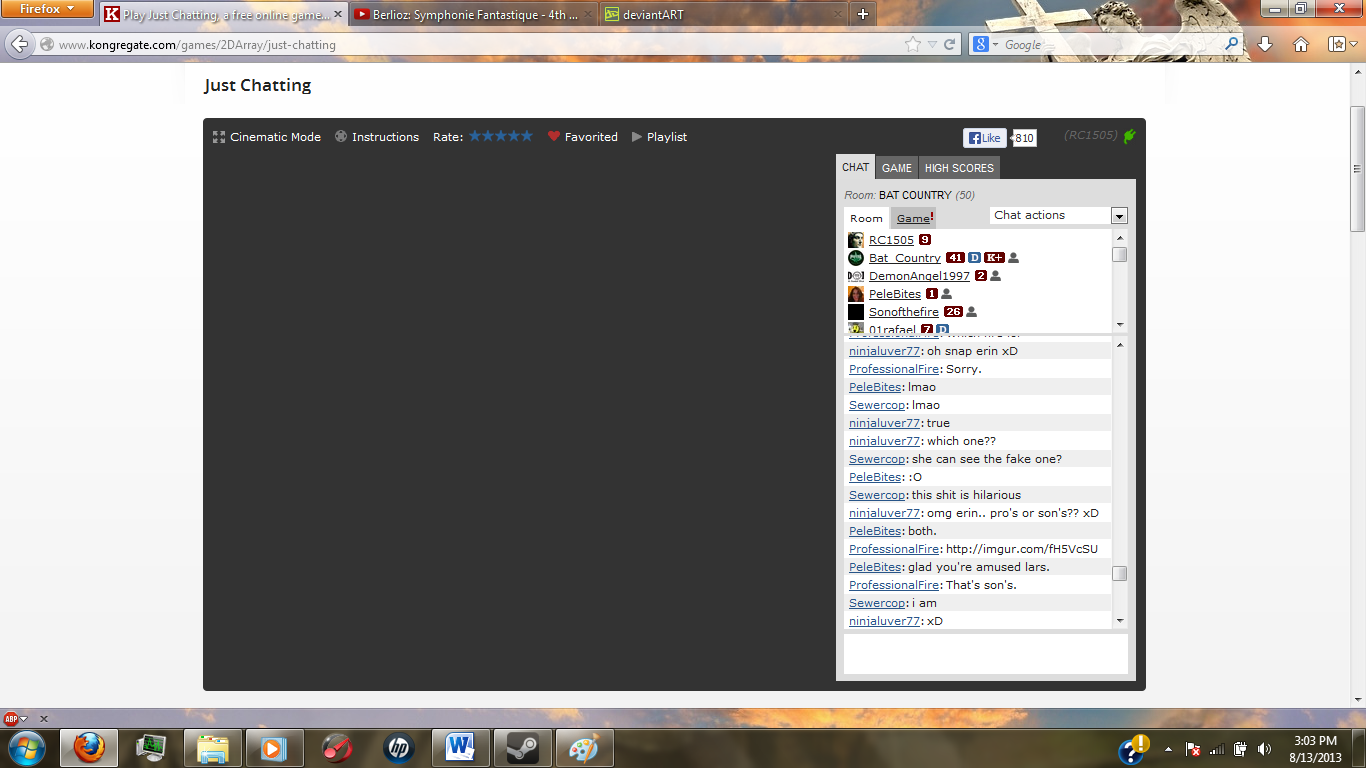
Task: Click the chat log scrollbar thumb
Action: (x=1120, y=573)
